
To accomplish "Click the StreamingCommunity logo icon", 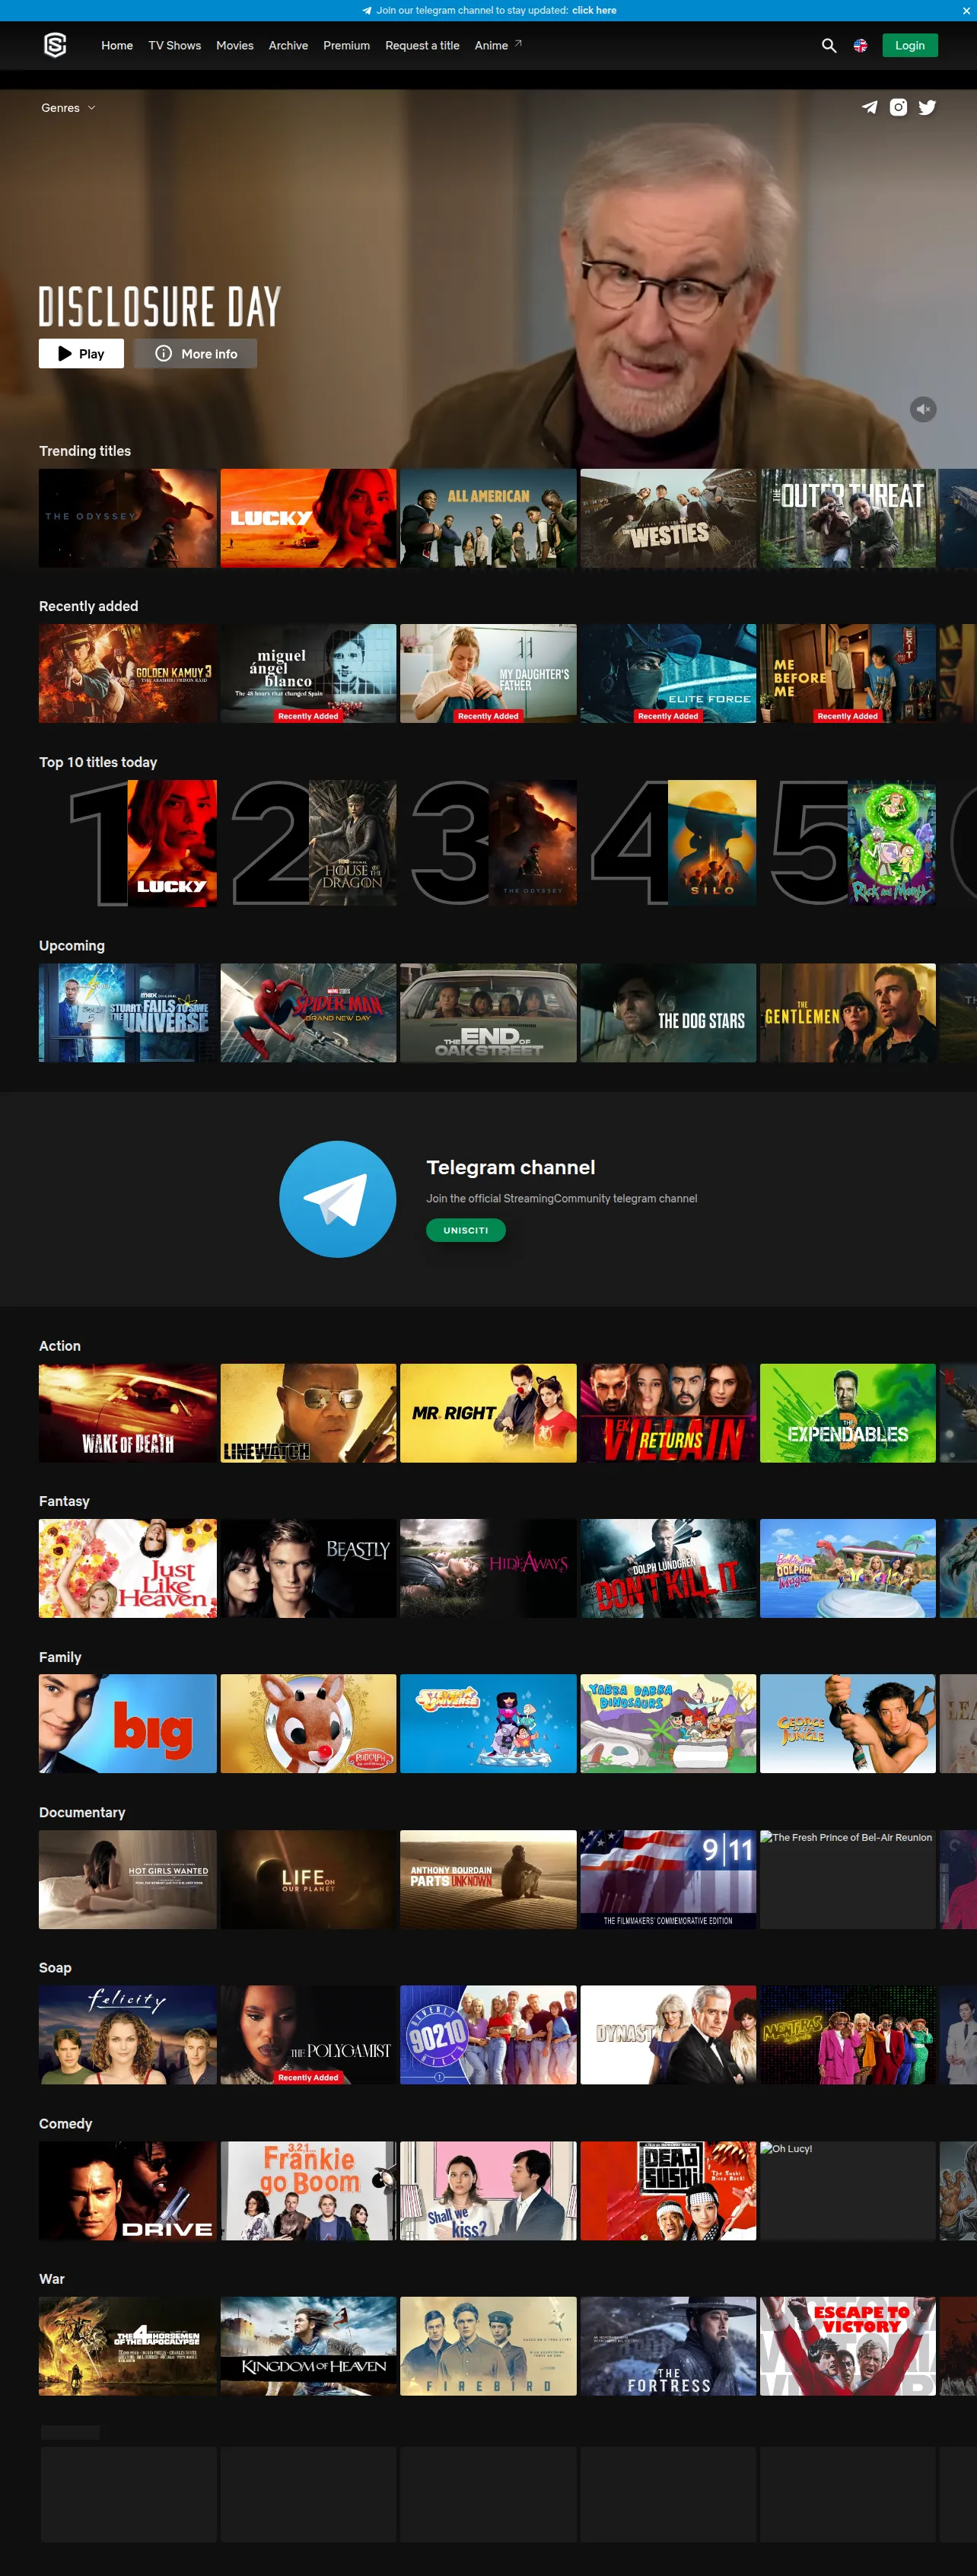I will [55, 45].
